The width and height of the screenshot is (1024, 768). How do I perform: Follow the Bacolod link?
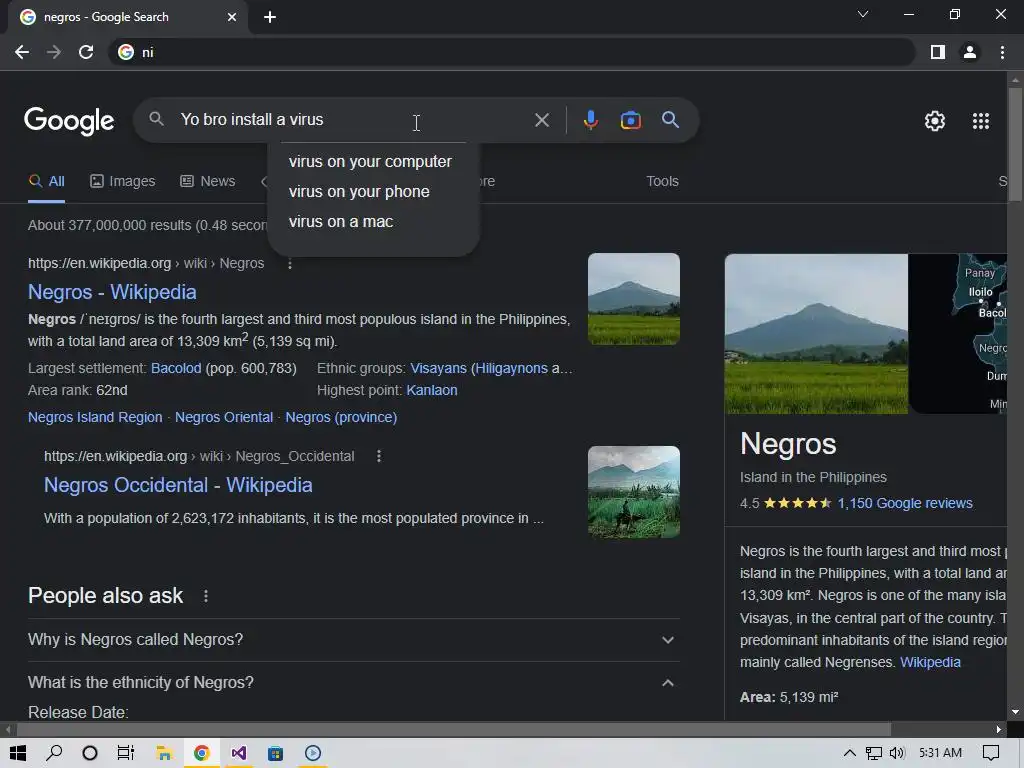176,368
